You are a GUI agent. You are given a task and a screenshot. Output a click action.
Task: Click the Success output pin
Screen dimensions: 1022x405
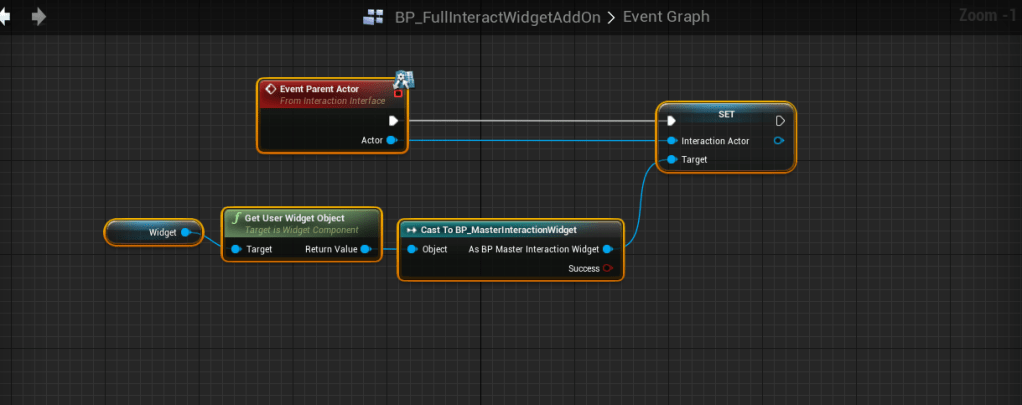coord(608,268)
